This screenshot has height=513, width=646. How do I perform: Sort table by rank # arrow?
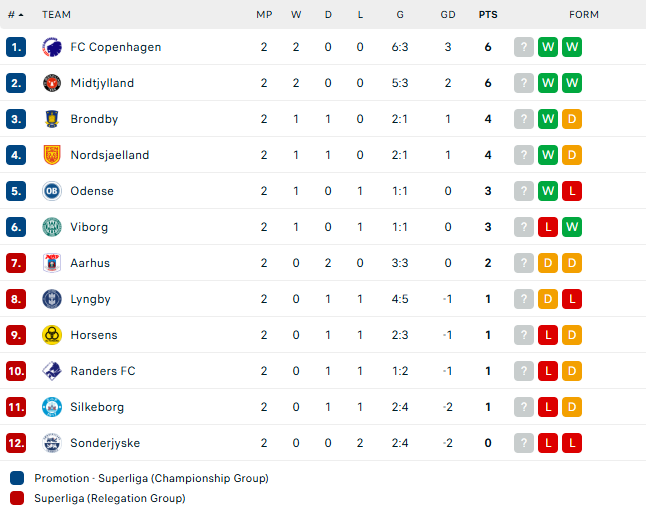(16, 15)
